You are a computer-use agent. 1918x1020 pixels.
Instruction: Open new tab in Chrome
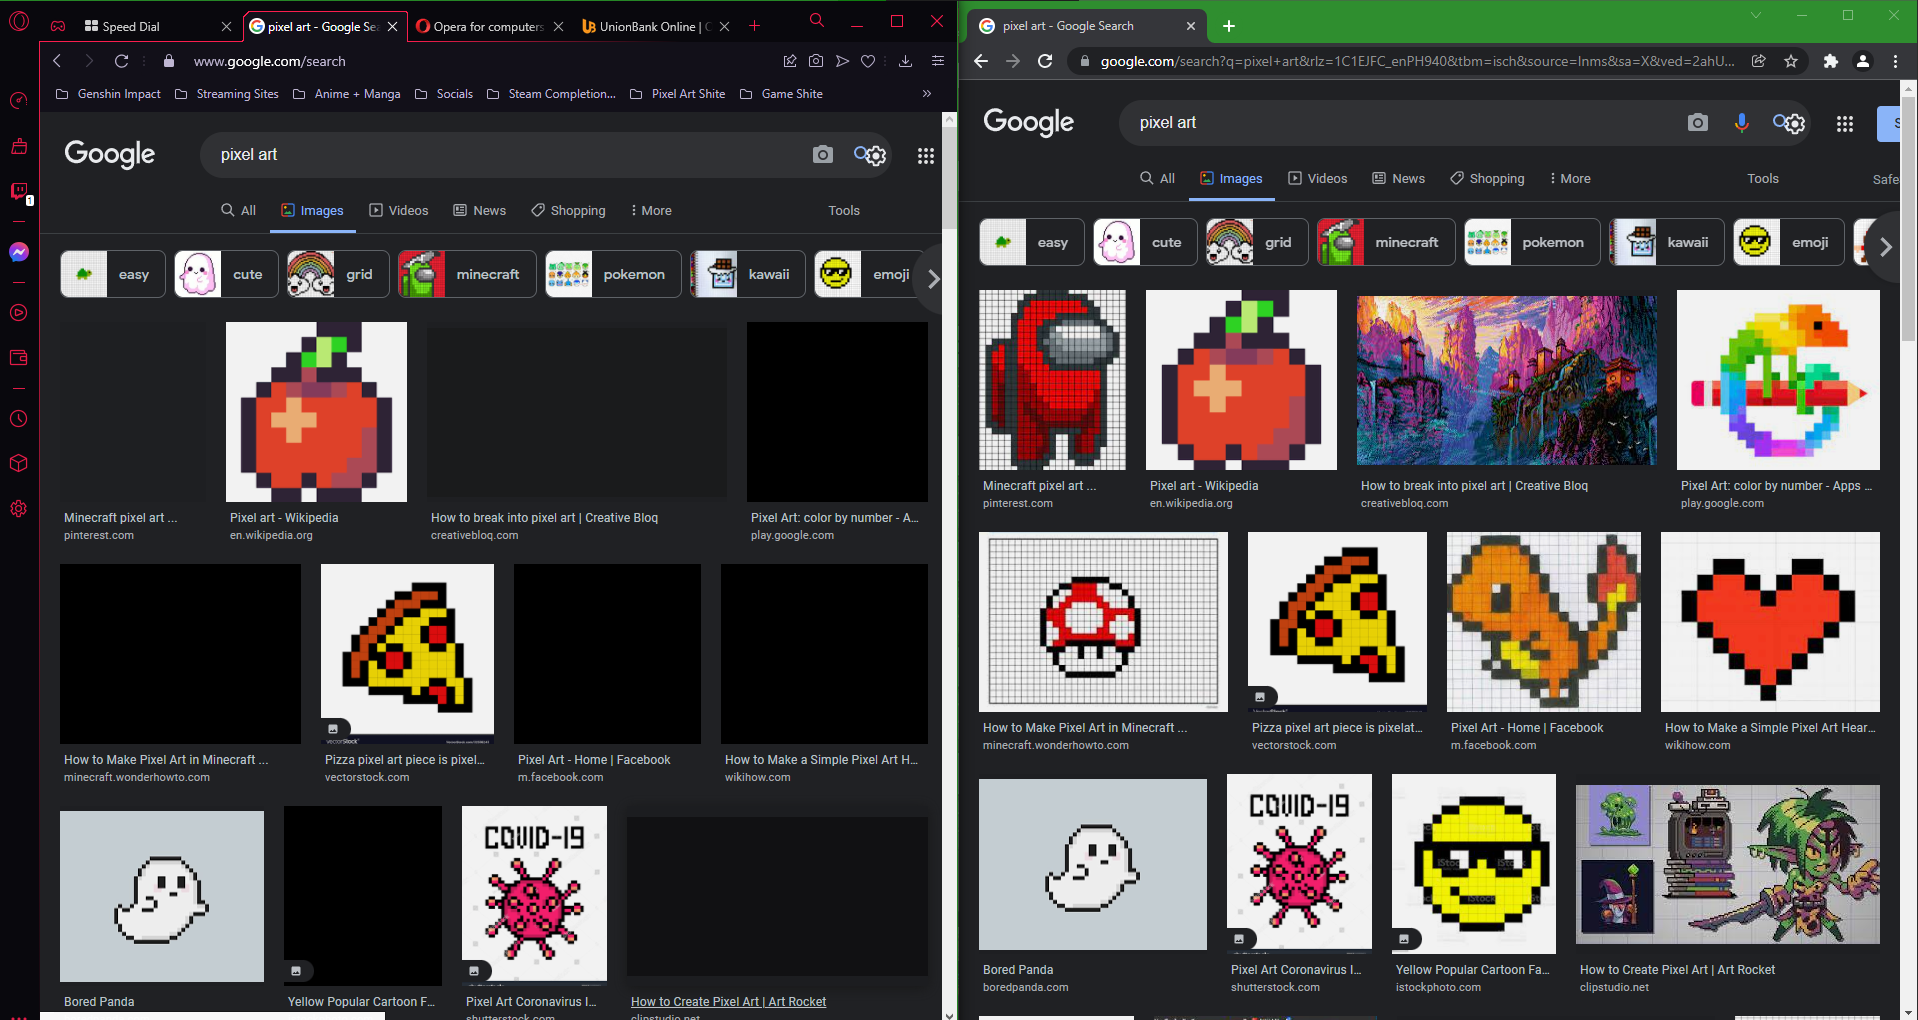pos(1229,26)
